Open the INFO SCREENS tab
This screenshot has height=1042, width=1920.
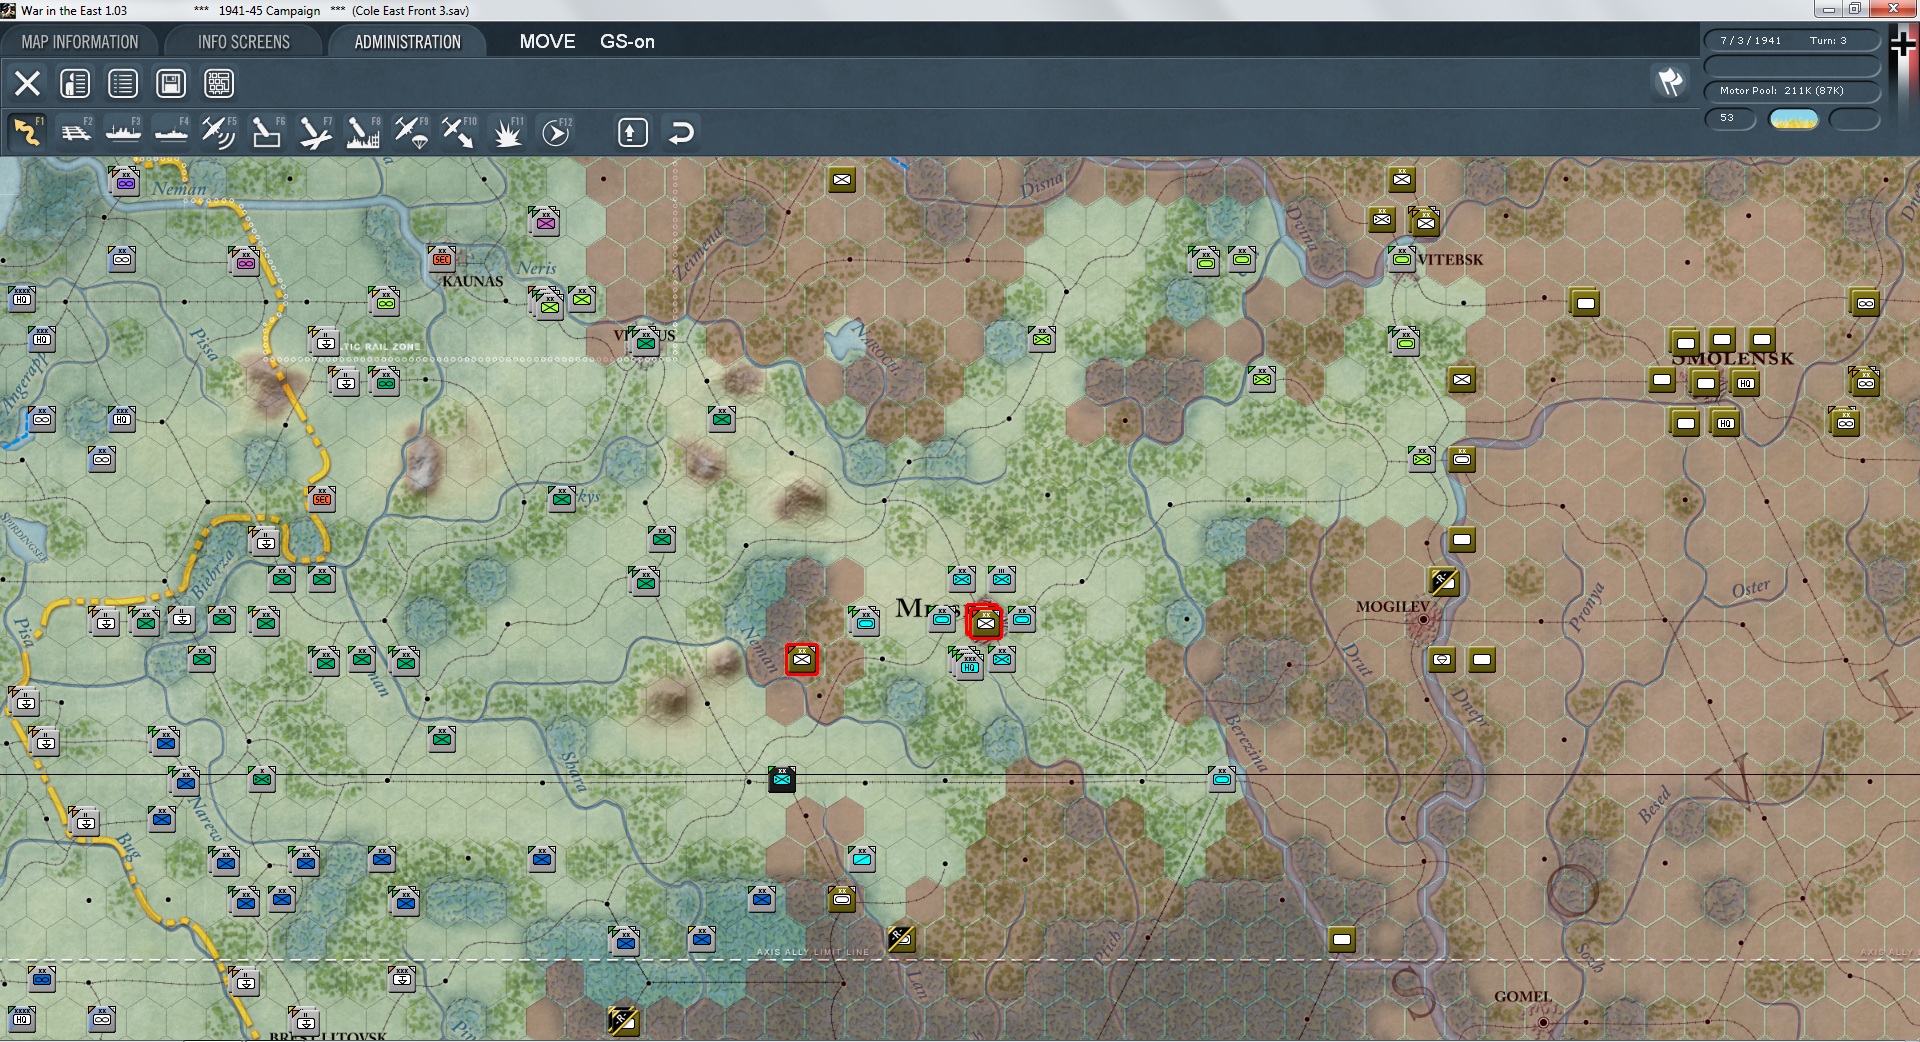(244, 42)
